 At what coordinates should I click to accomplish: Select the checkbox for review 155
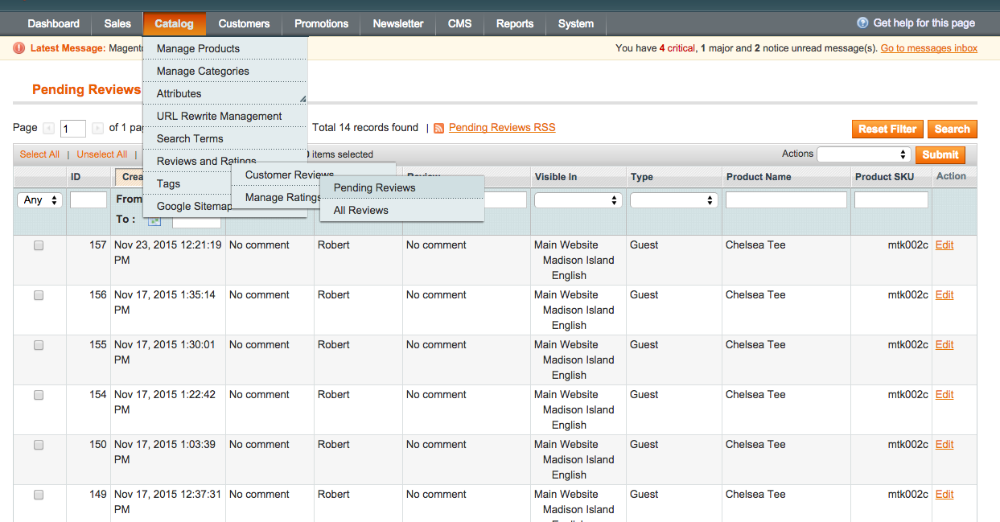point(39,345)
